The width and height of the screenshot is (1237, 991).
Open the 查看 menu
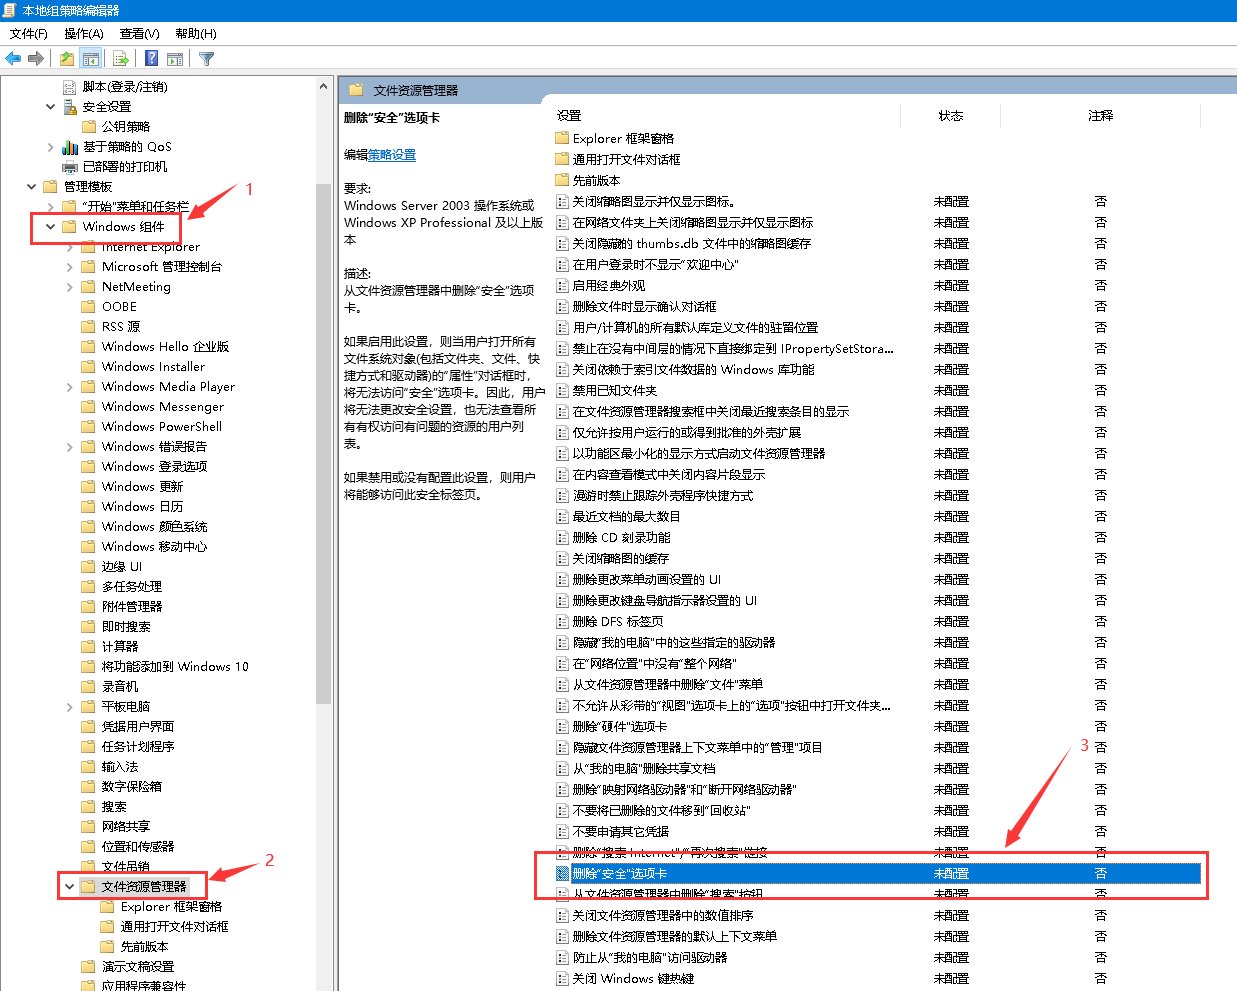[139, 33]
